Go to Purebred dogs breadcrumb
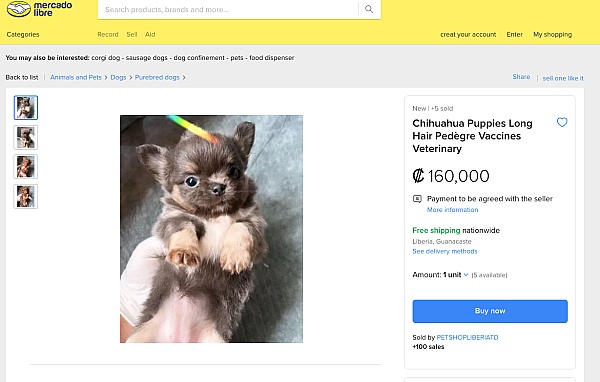This screenshot has width=600, height=382. tap(157, 77)
